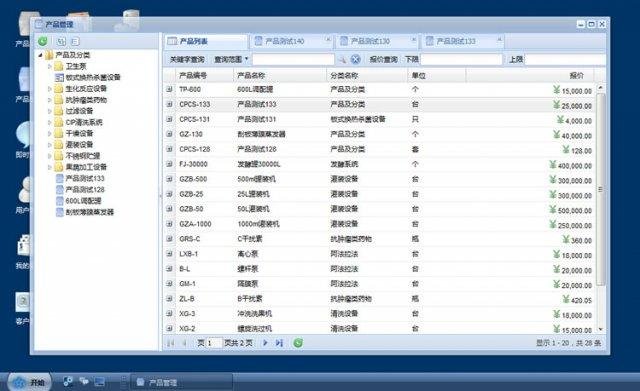Click the row icon beside TP-600
The width and height of the screenshot is (640, 391).
(169, 89)
